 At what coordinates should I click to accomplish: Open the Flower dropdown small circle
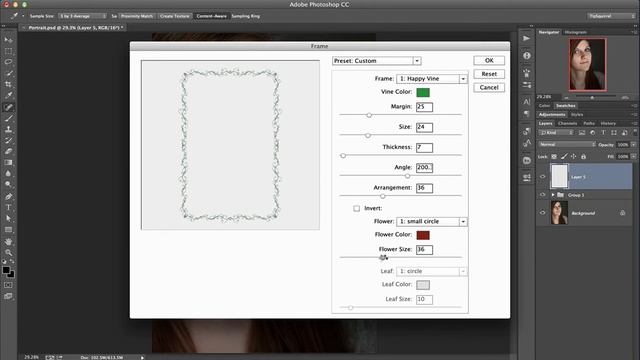[431, 221]
